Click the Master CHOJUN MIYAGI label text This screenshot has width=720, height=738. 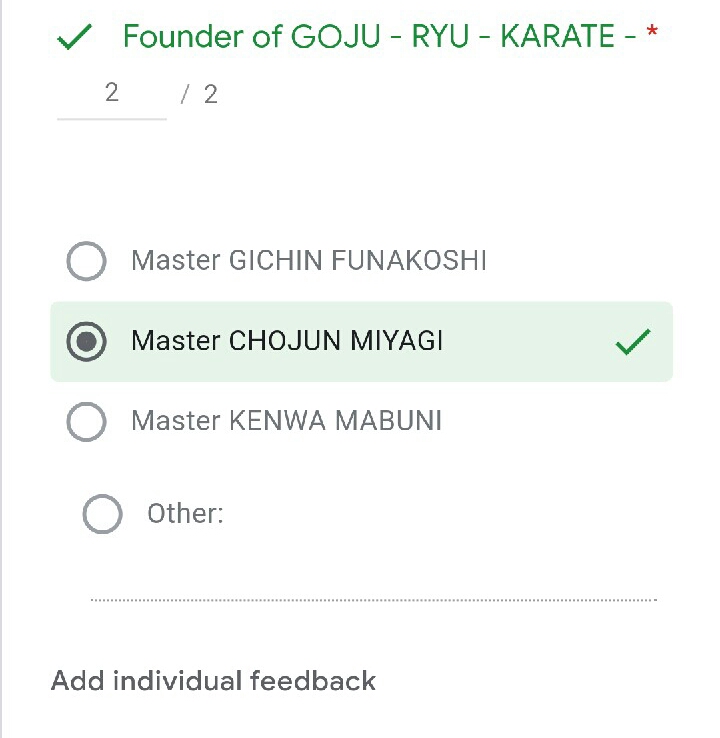point(286,342)
